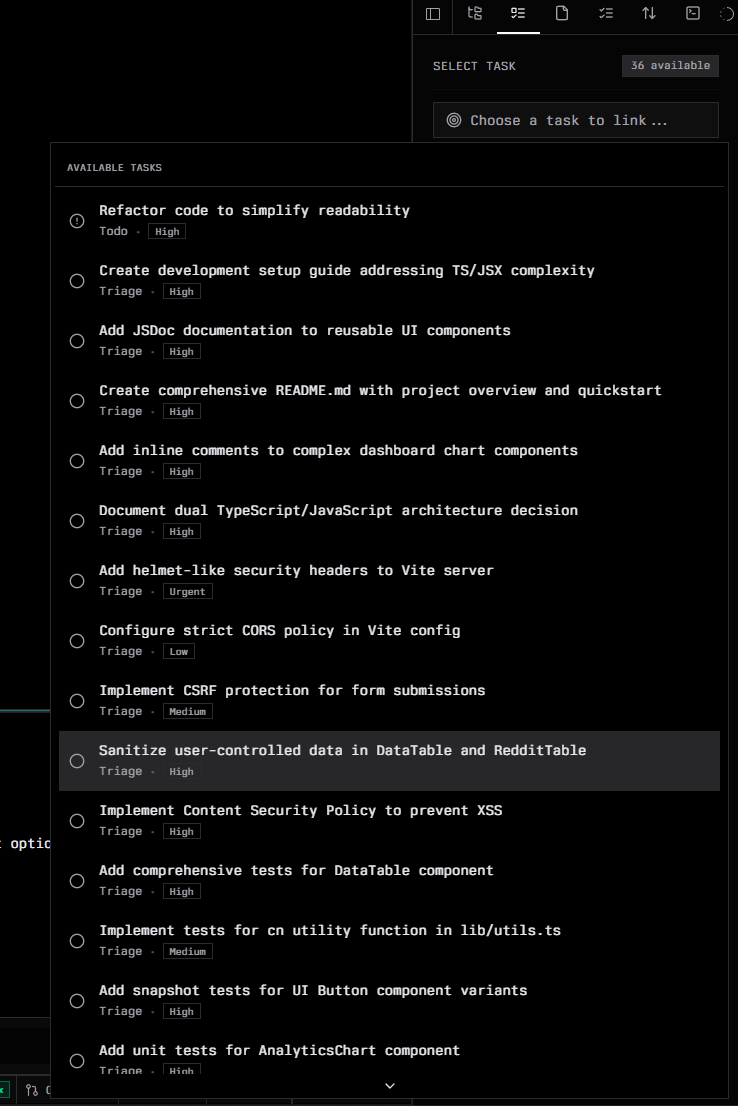The image size is (738, 1106).
Task: Toggle the sidebar panel layout icon
Action: [x=433, y=13]
